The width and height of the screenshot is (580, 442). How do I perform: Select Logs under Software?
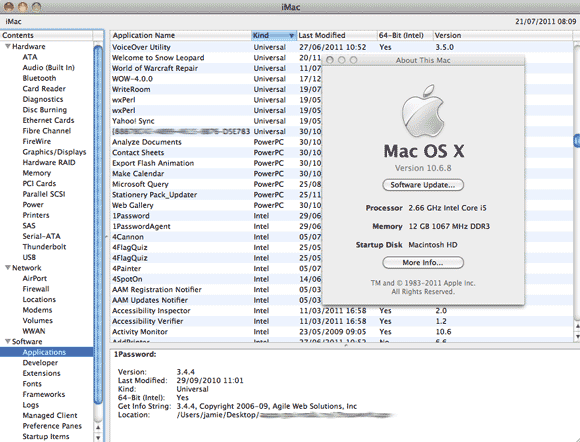coord(30,405)
